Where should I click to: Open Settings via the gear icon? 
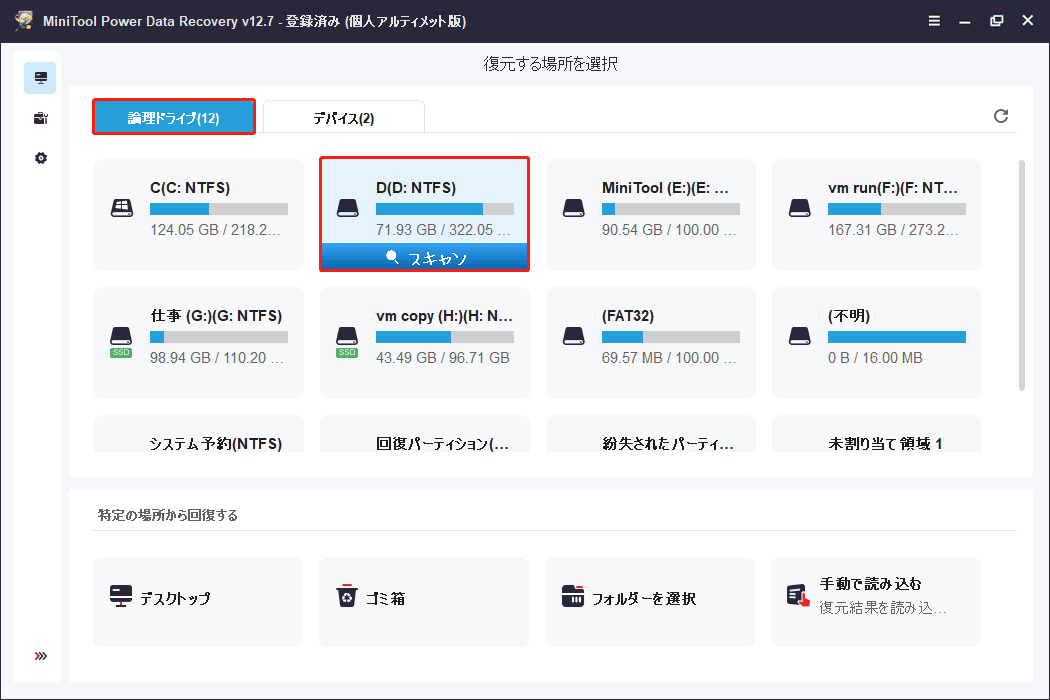pyautogui.click(x=39, y=157)
